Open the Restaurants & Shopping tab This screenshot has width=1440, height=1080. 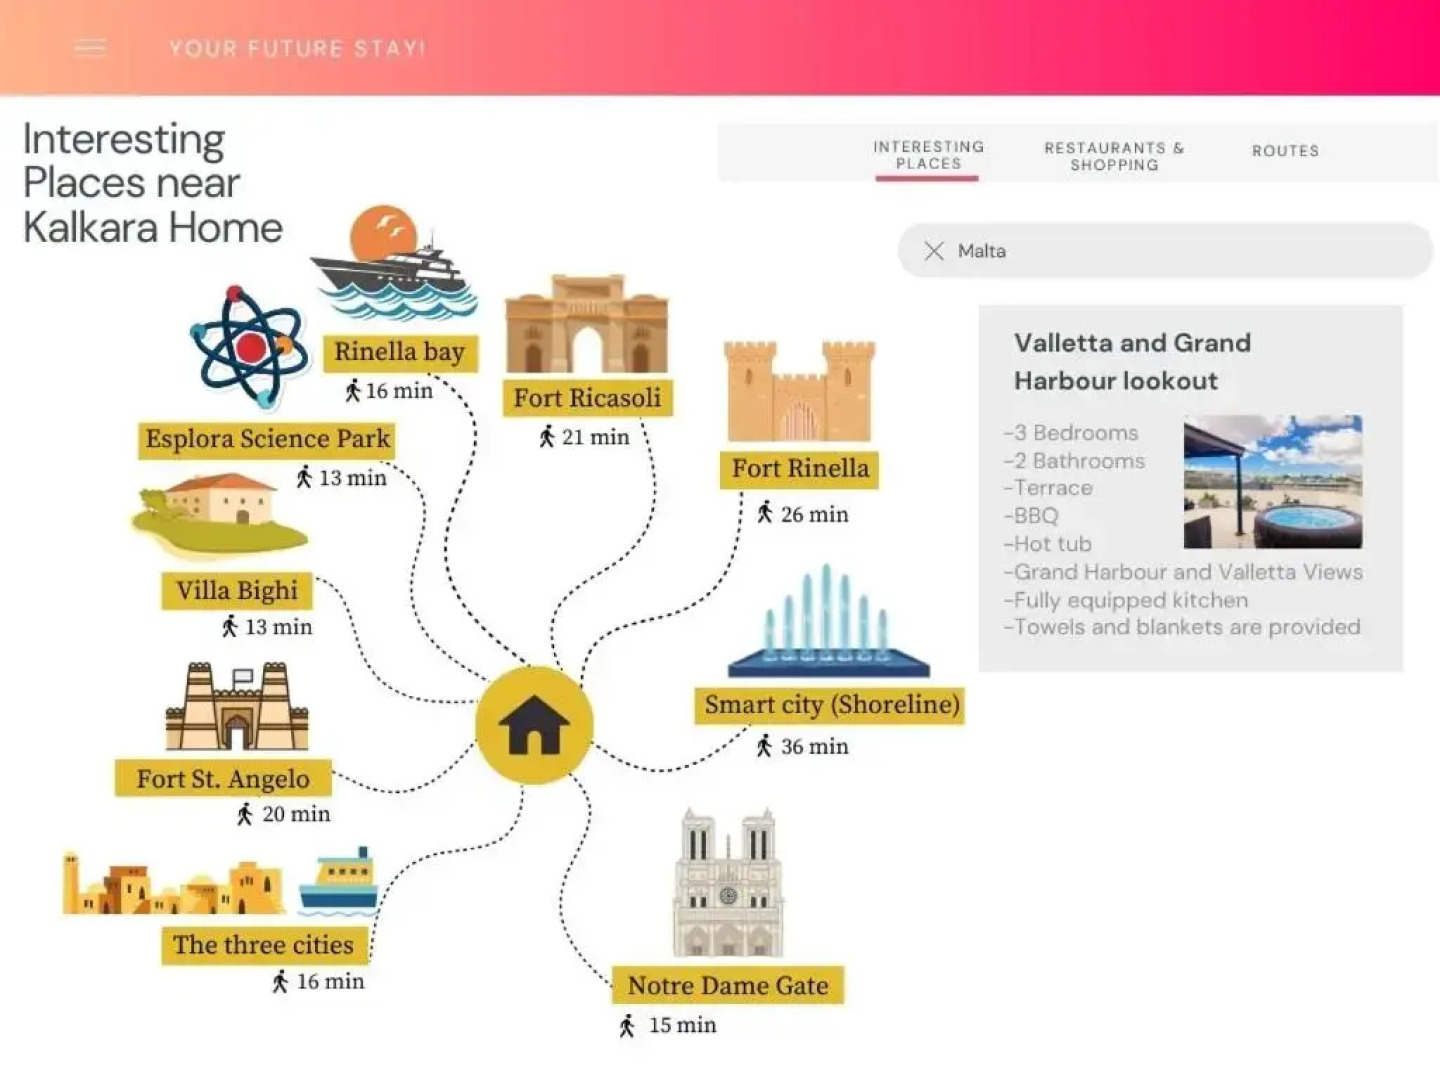[1114, 156]
